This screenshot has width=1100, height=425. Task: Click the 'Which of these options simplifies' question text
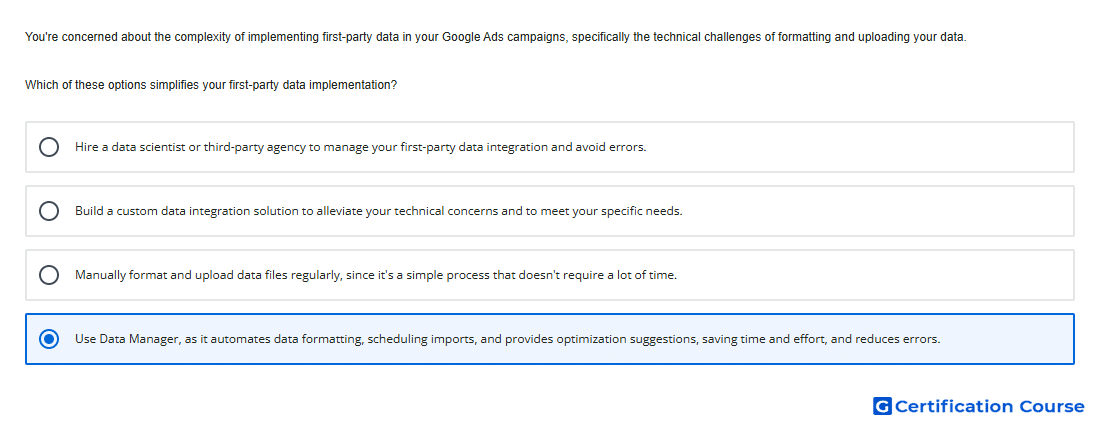(211, 85)
